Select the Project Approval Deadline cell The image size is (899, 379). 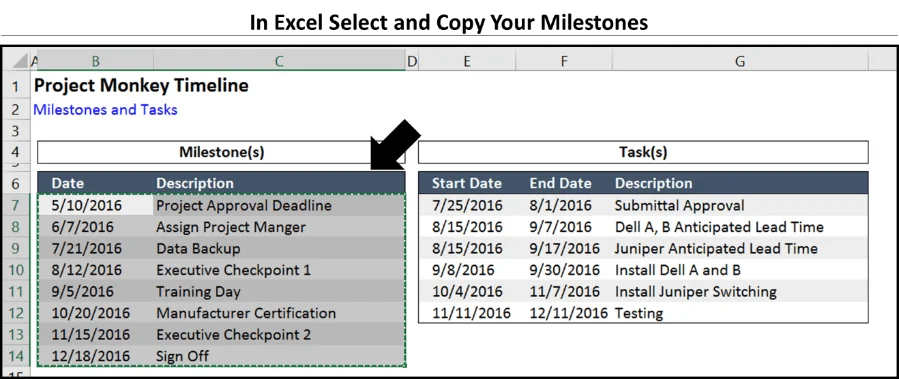click(279, 205)
